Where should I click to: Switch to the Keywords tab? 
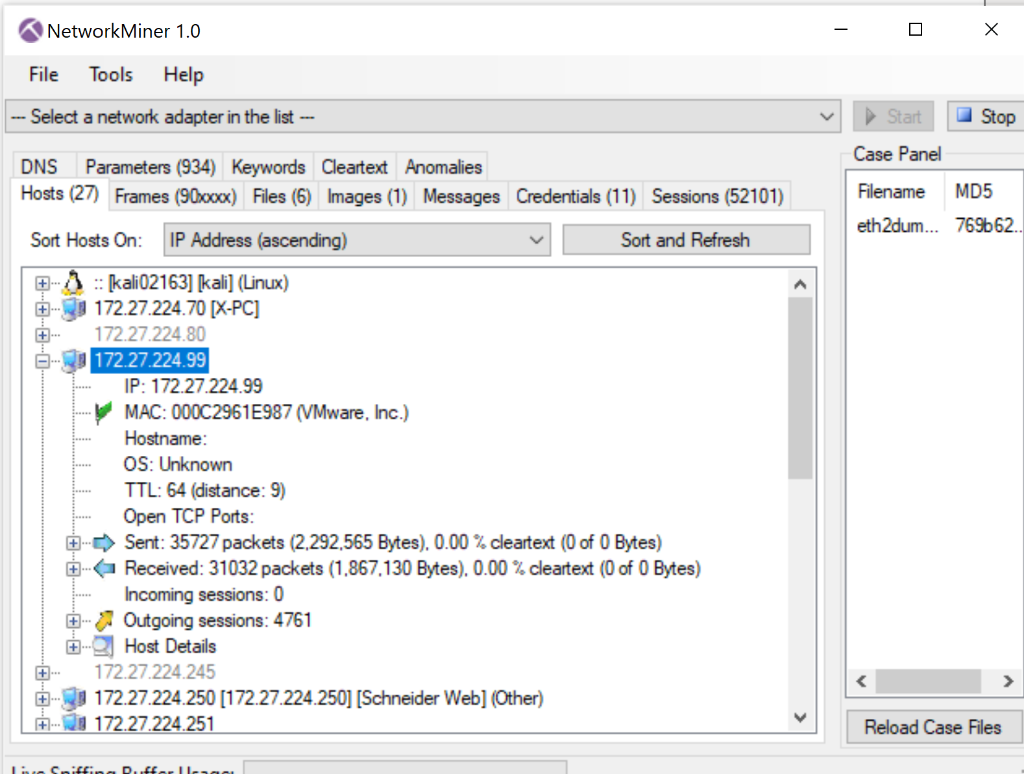coord(268,167)
